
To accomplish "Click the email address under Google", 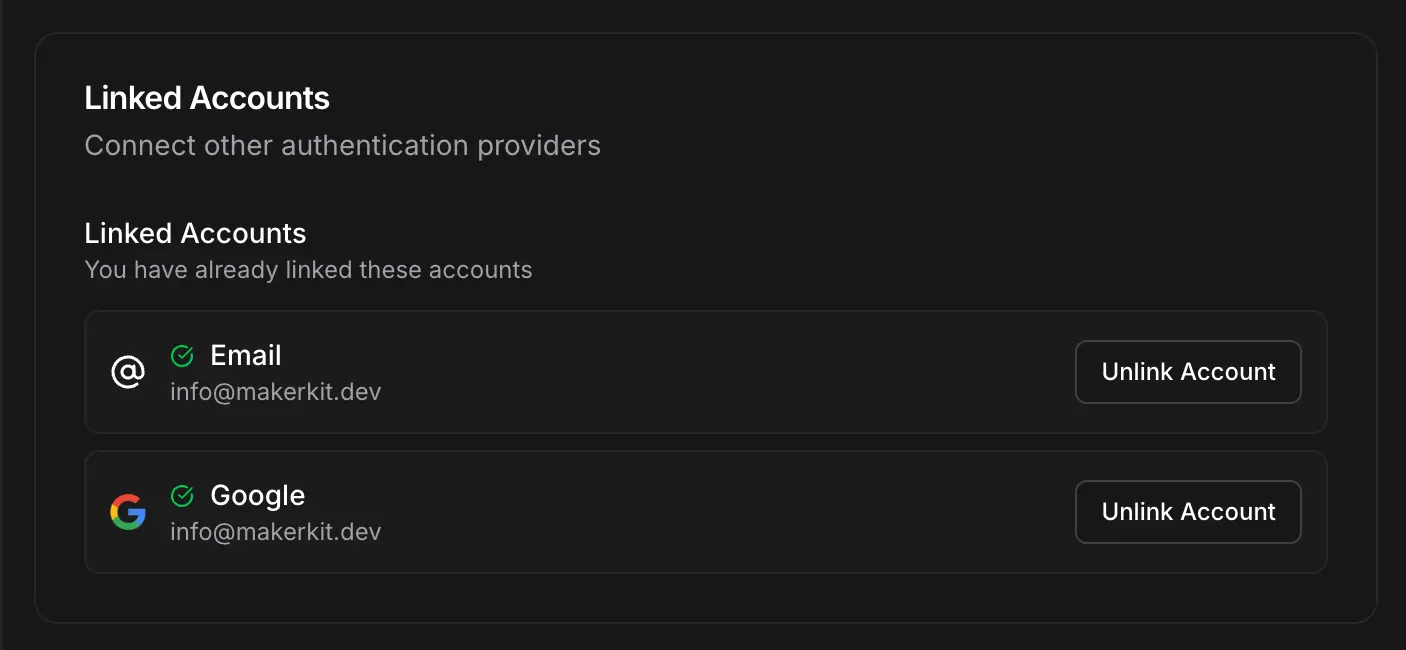I will [275, 531].
